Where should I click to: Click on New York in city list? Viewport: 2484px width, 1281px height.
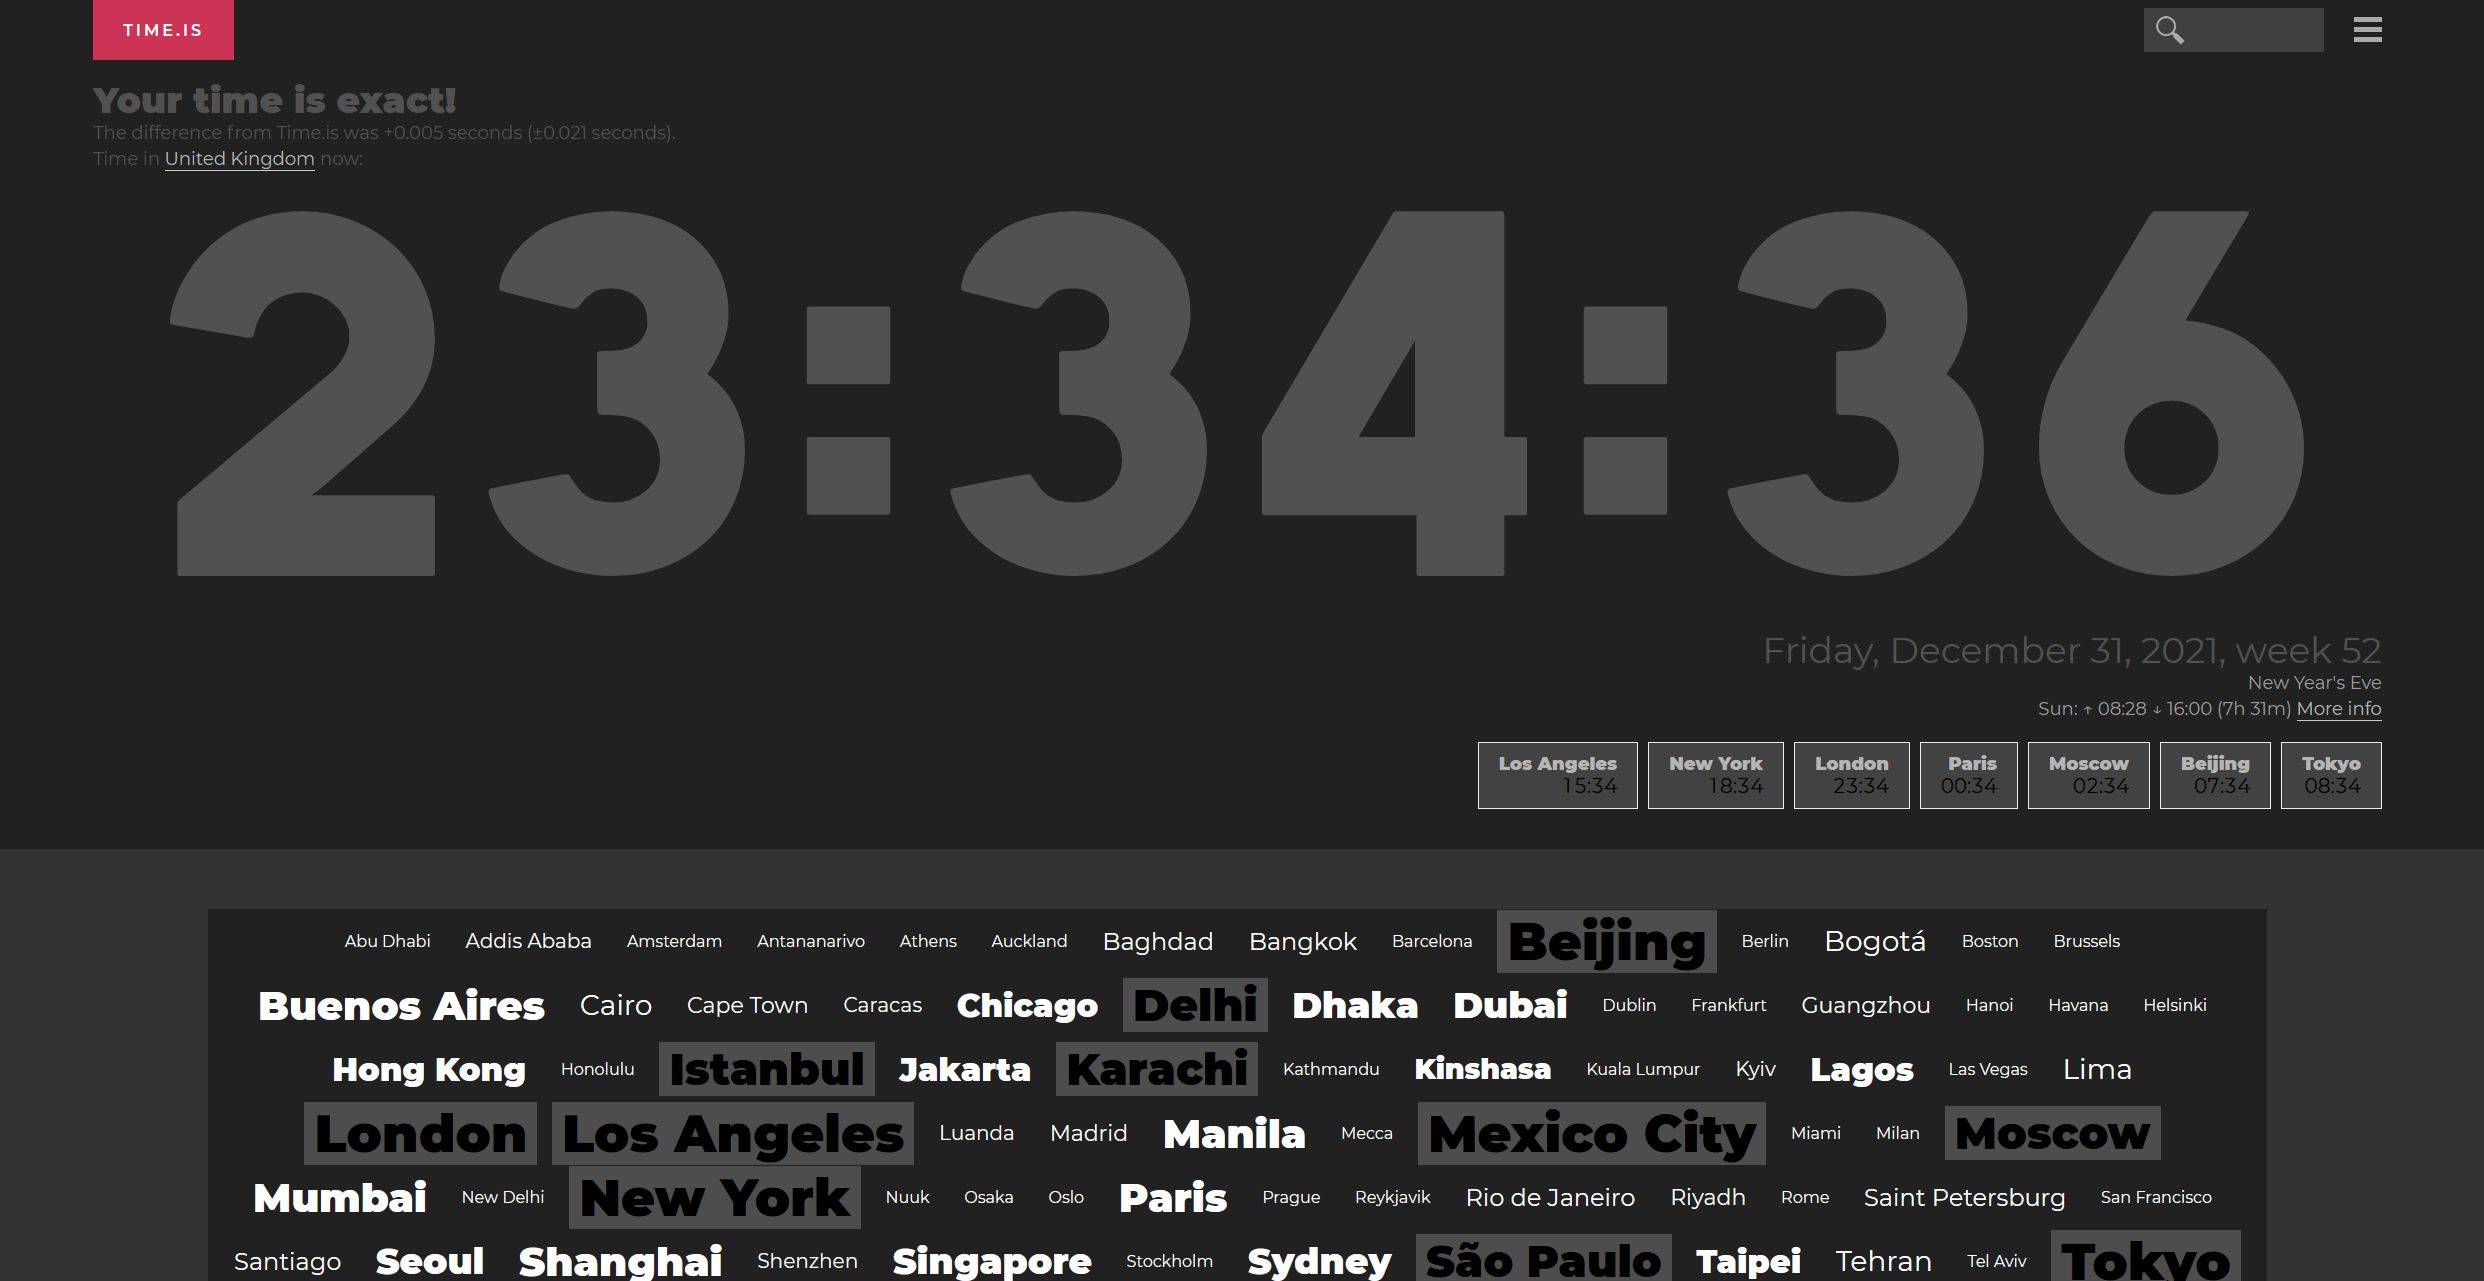pos(714,1198)
